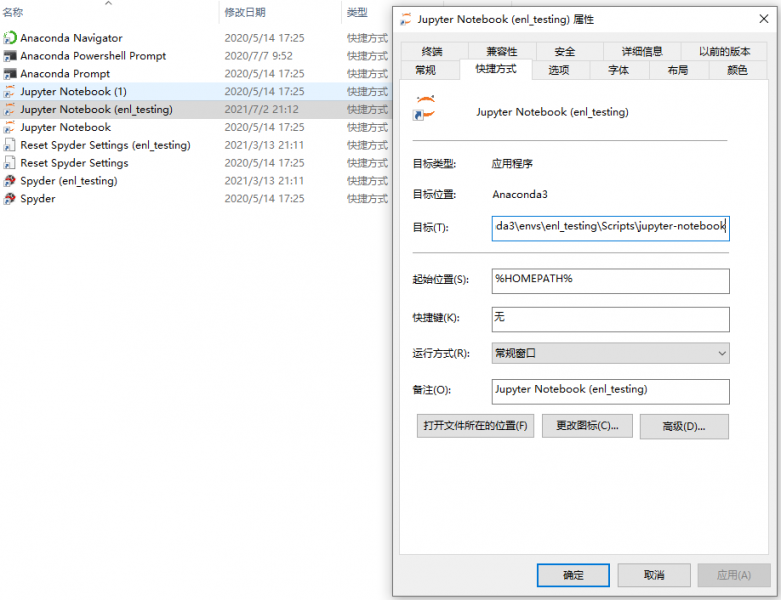Screen dimensions: 781x600
Task: Select the Anaconda Powershell Prompt icon
Action: 10,56
